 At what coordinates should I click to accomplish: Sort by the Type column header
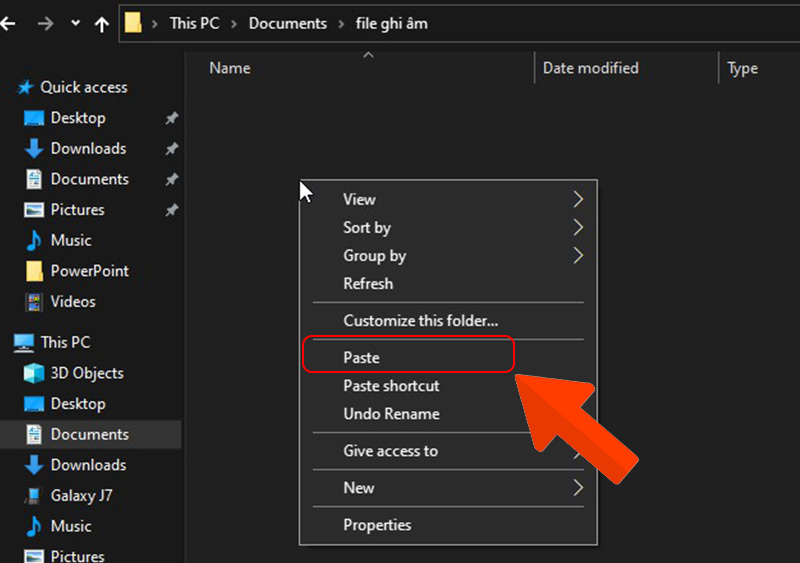click(742, 68)
